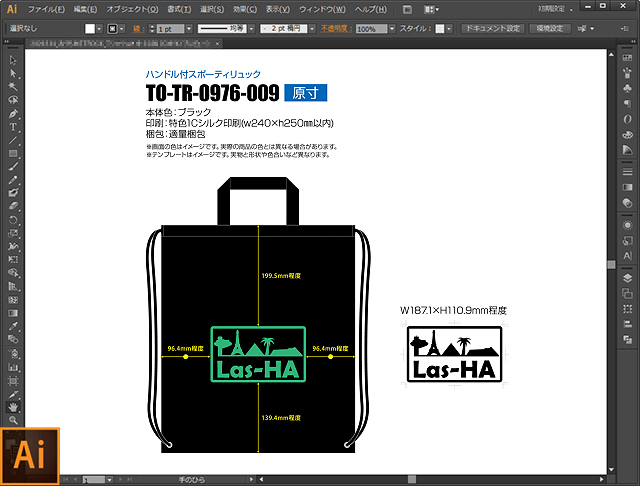Select the Rectangle shape tool
The width and height of the screenshot is (640, 486).
(14, 154)
